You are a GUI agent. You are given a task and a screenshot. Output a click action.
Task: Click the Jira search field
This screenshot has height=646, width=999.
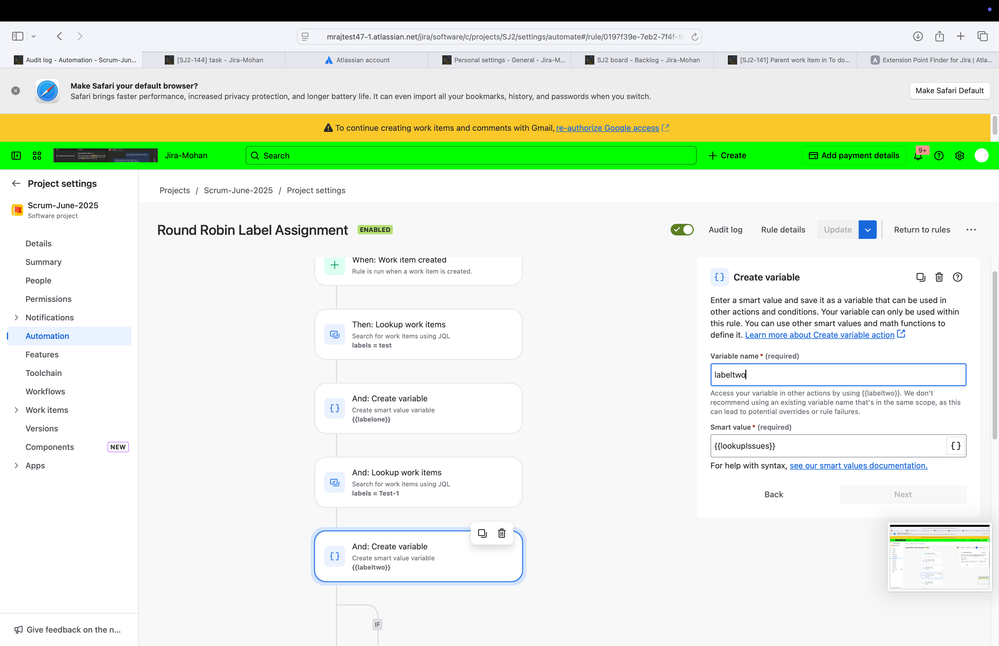coord(471,155)
